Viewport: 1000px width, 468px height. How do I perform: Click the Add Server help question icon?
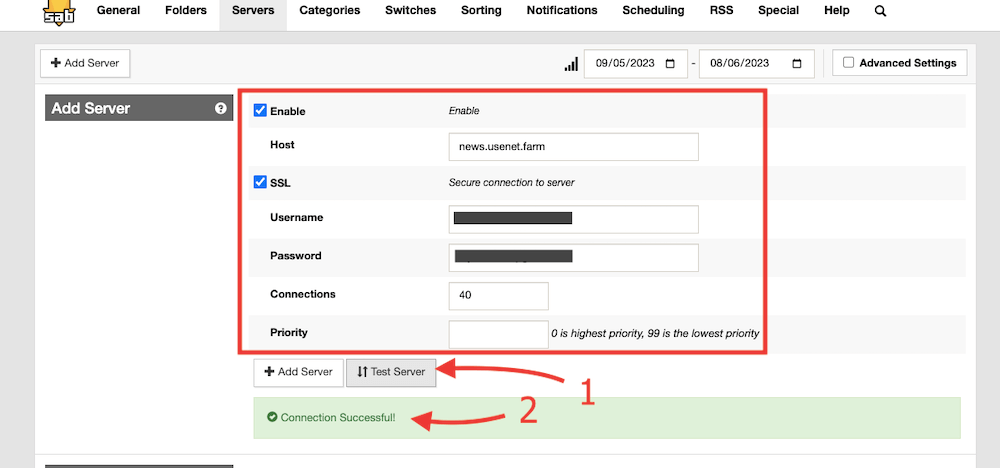221,109
